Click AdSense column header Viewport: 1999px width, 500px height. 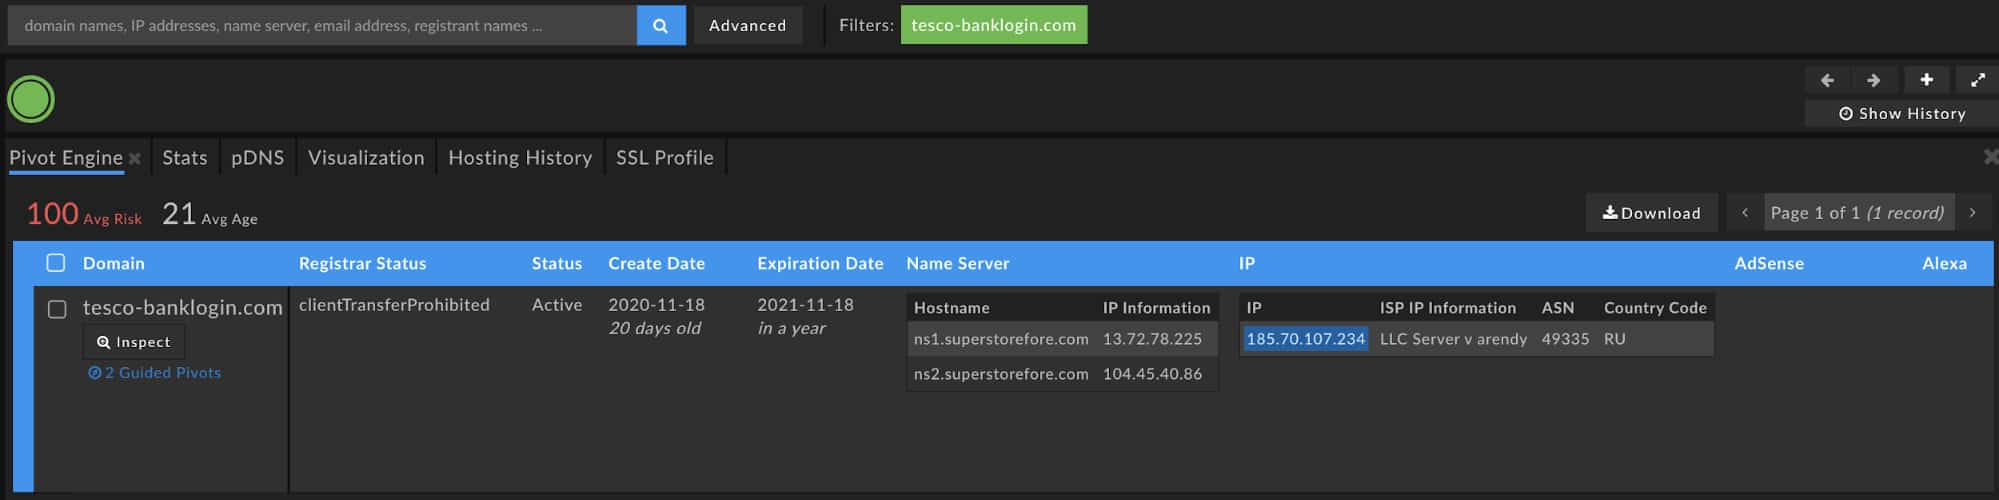(1769, 263)
